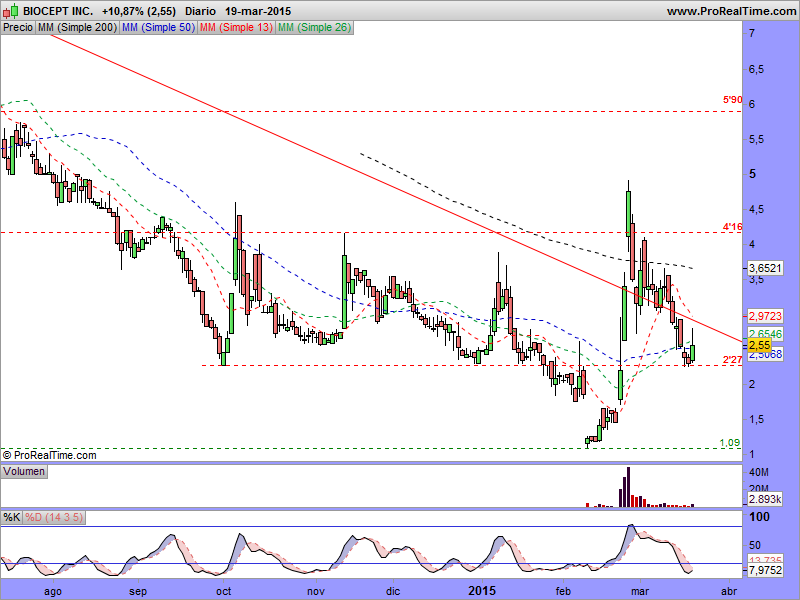Click the 4,5 price axis label

(x=756, y=209)
